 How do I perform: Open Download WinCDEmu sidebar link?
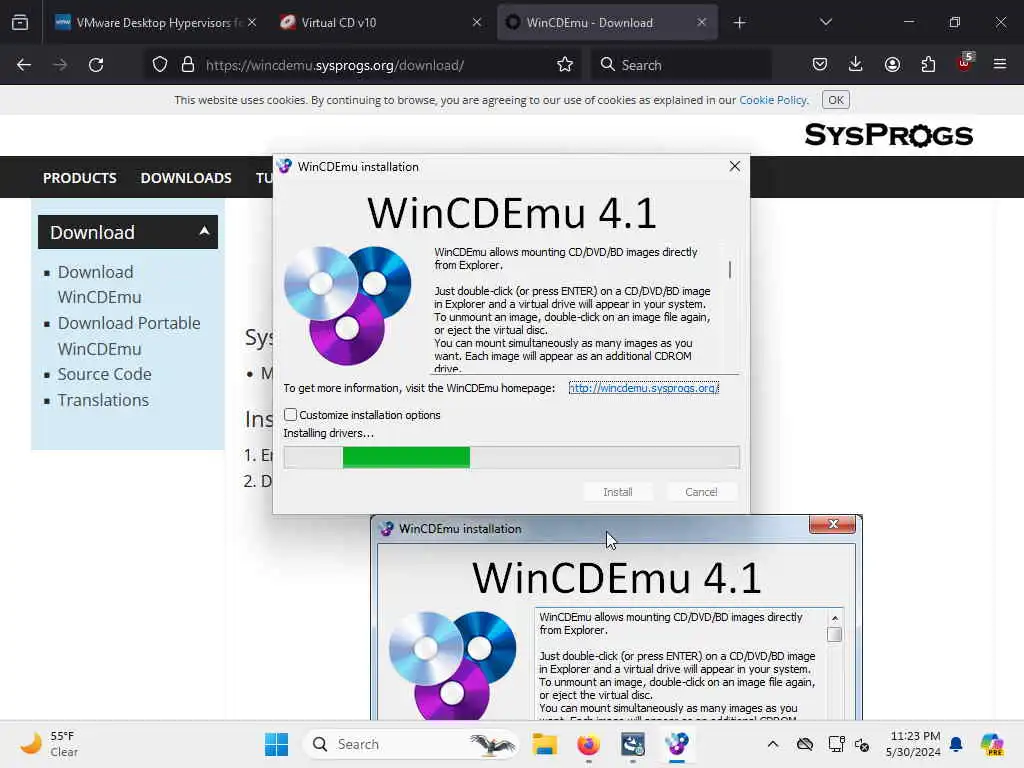click(99, 285)
